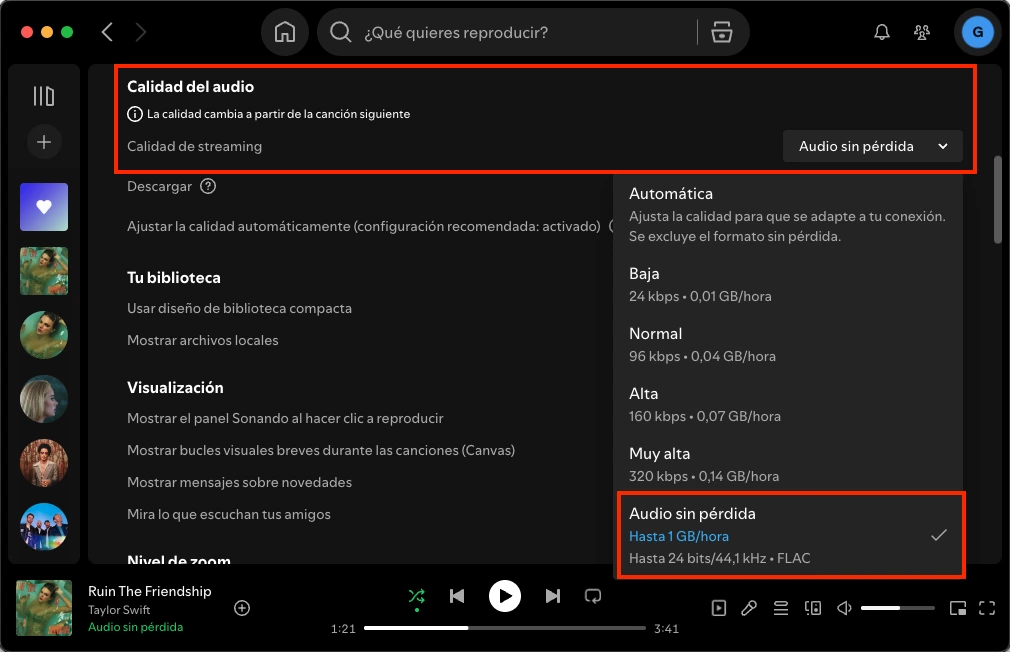The width and height of the screenshot is (1010, 652).
Task: Switch to miniplayer mode
Action: [x=958, y=608]
